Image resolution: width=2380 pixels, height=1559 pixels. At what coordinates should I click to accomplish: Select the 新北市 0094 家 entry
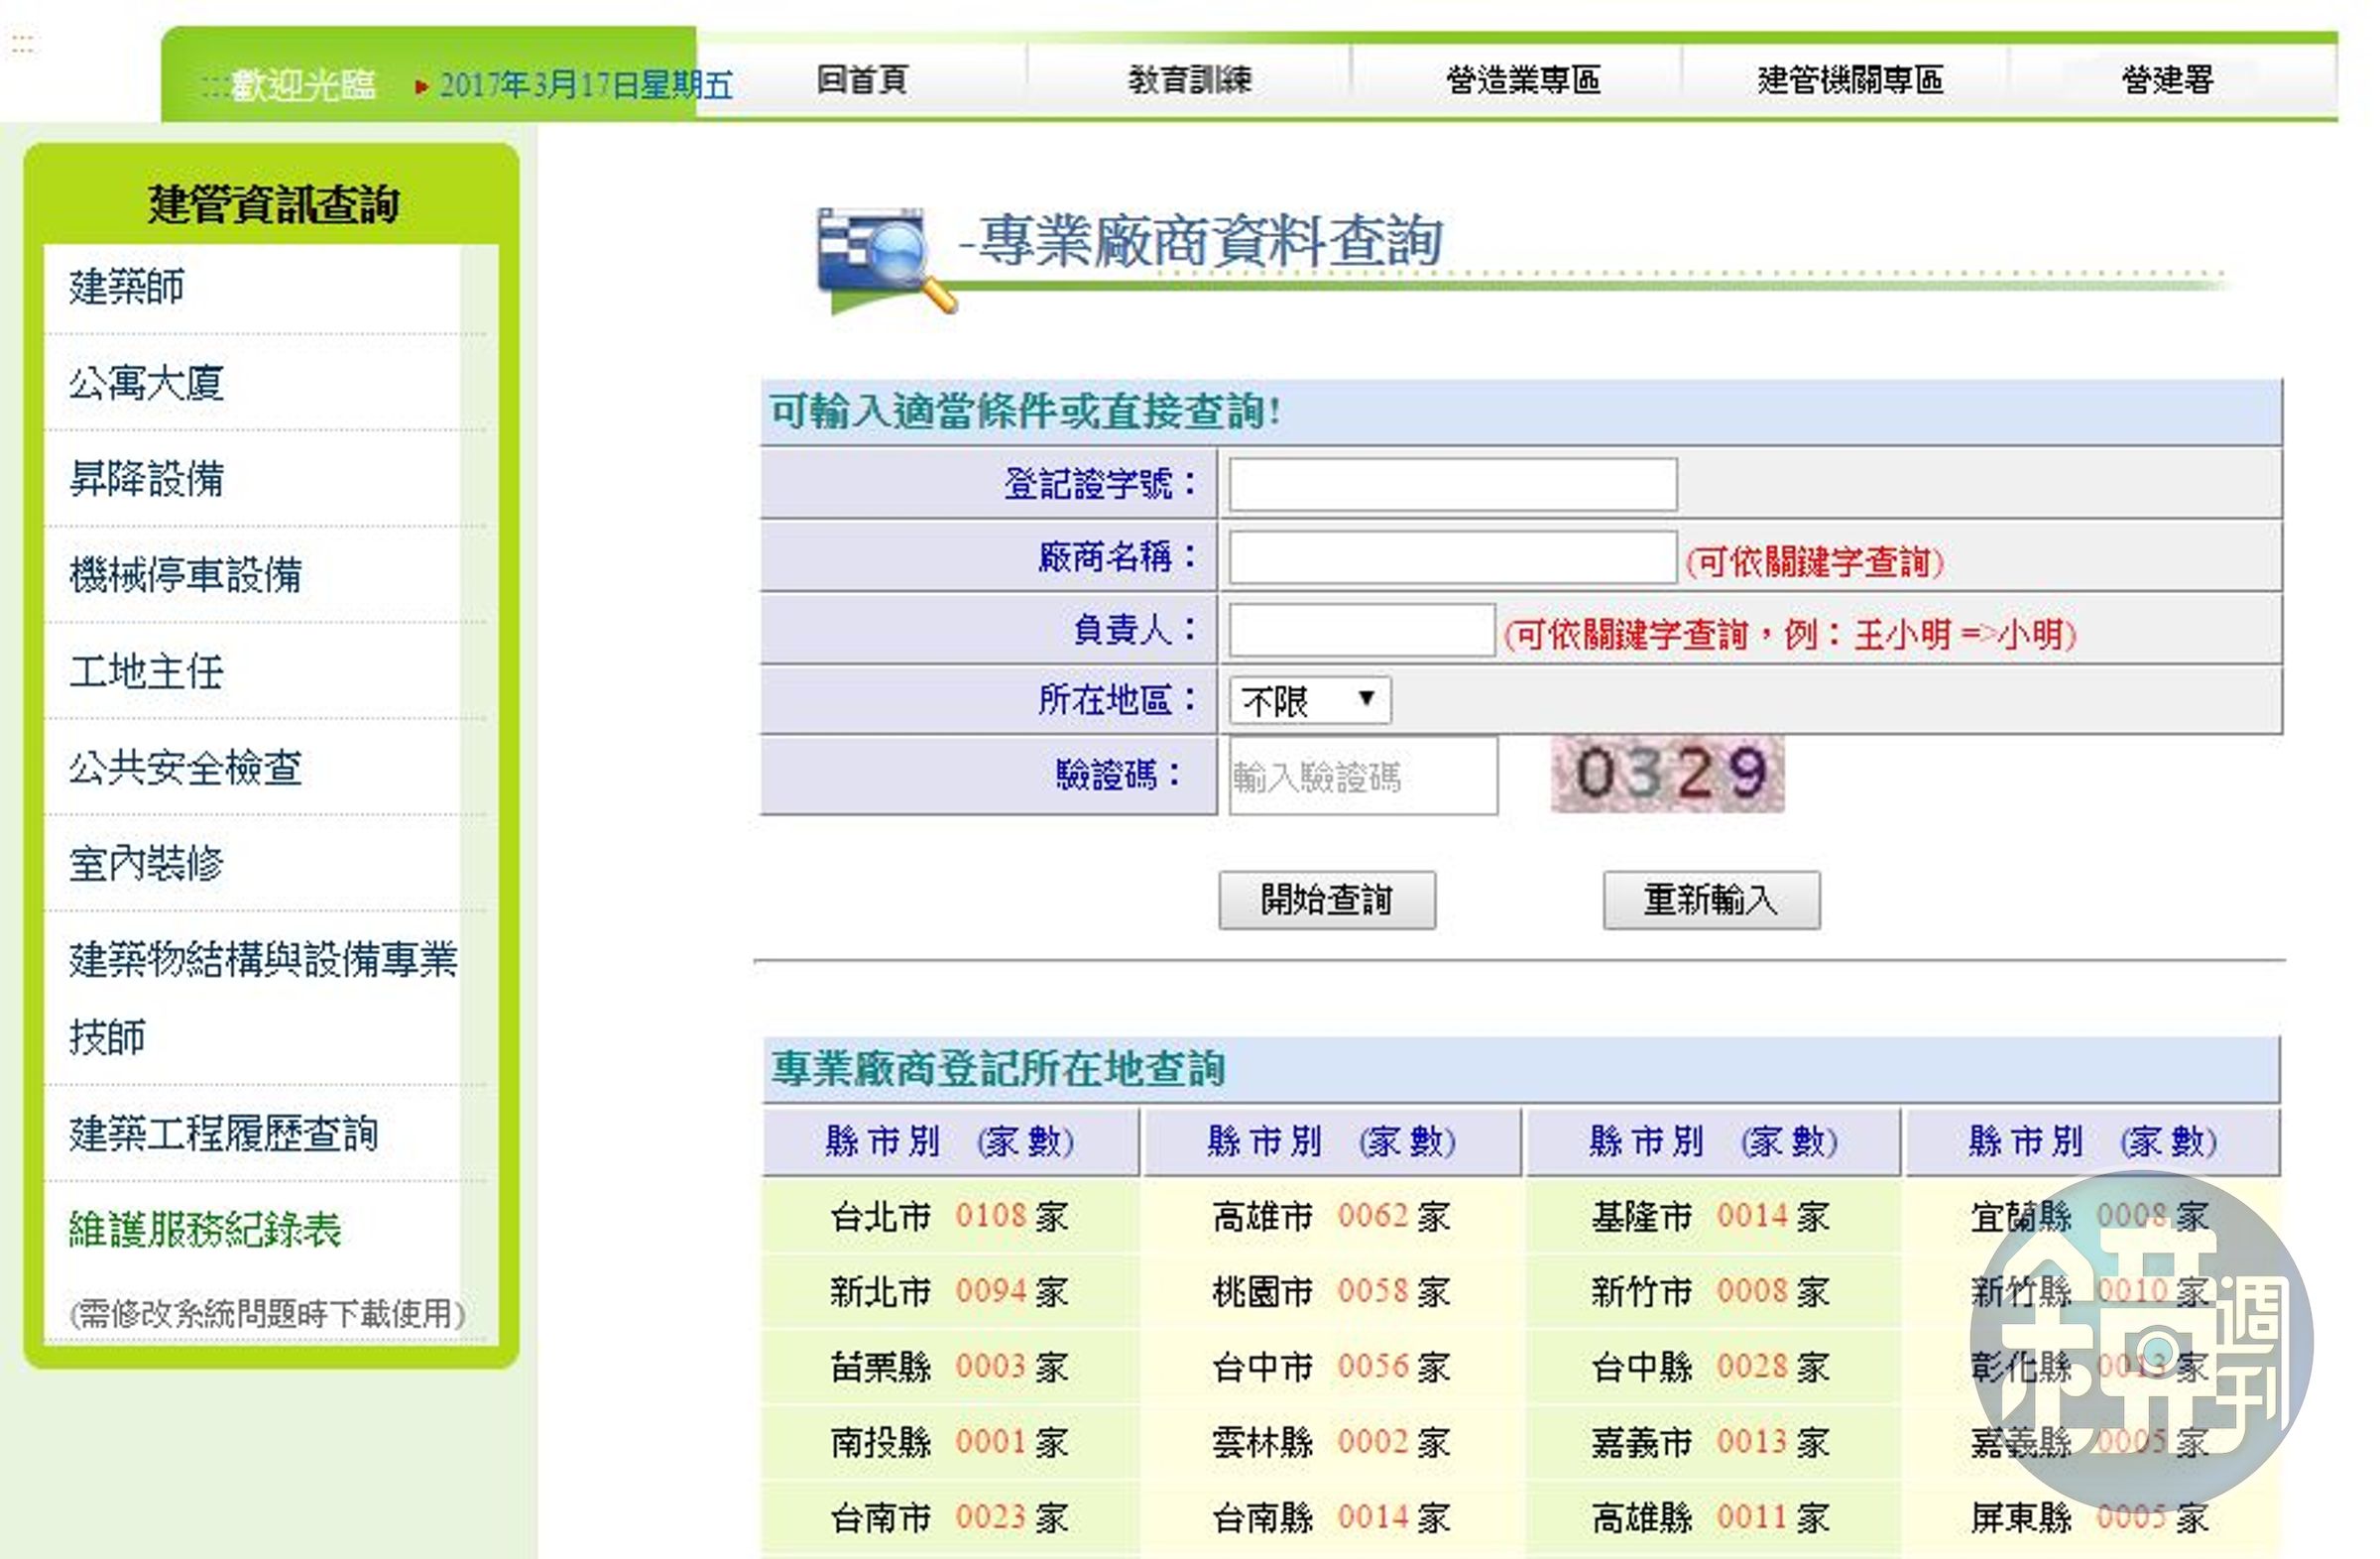[949, 1291]
